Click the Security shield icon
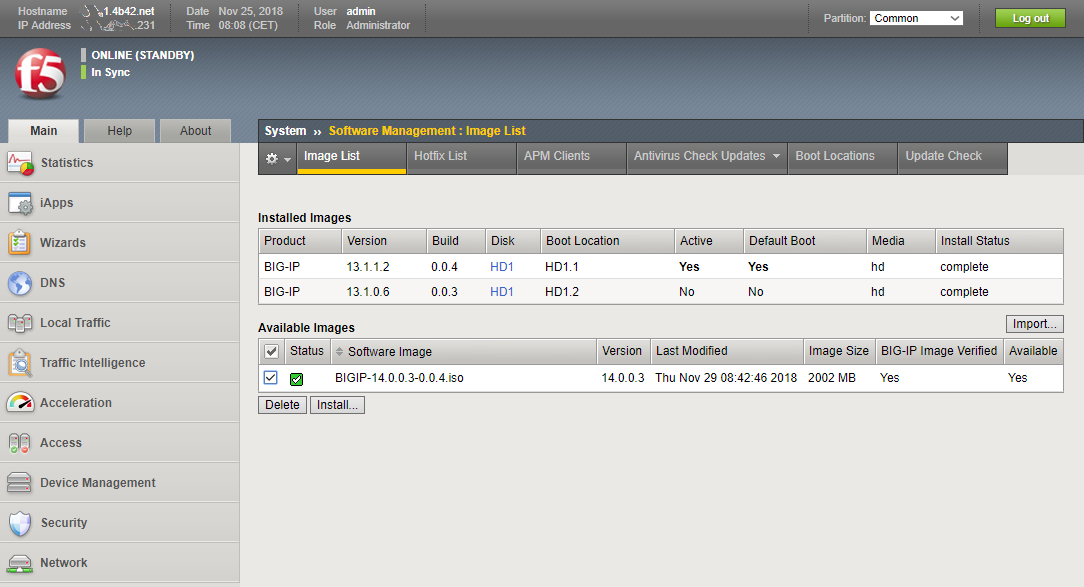The image size is (1084, 587). [20, 523]
